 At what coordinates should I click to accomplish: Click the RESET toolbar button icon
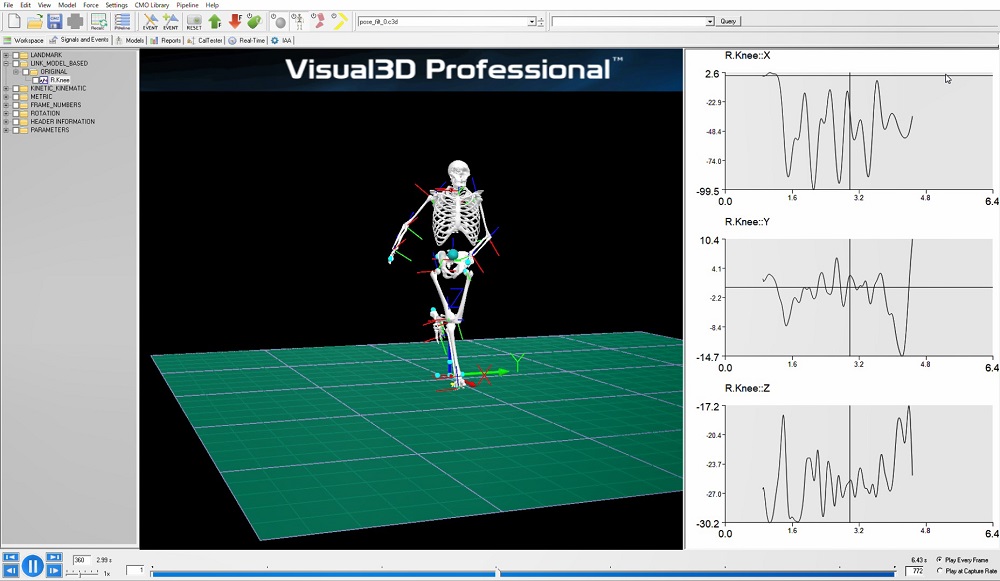194,21
